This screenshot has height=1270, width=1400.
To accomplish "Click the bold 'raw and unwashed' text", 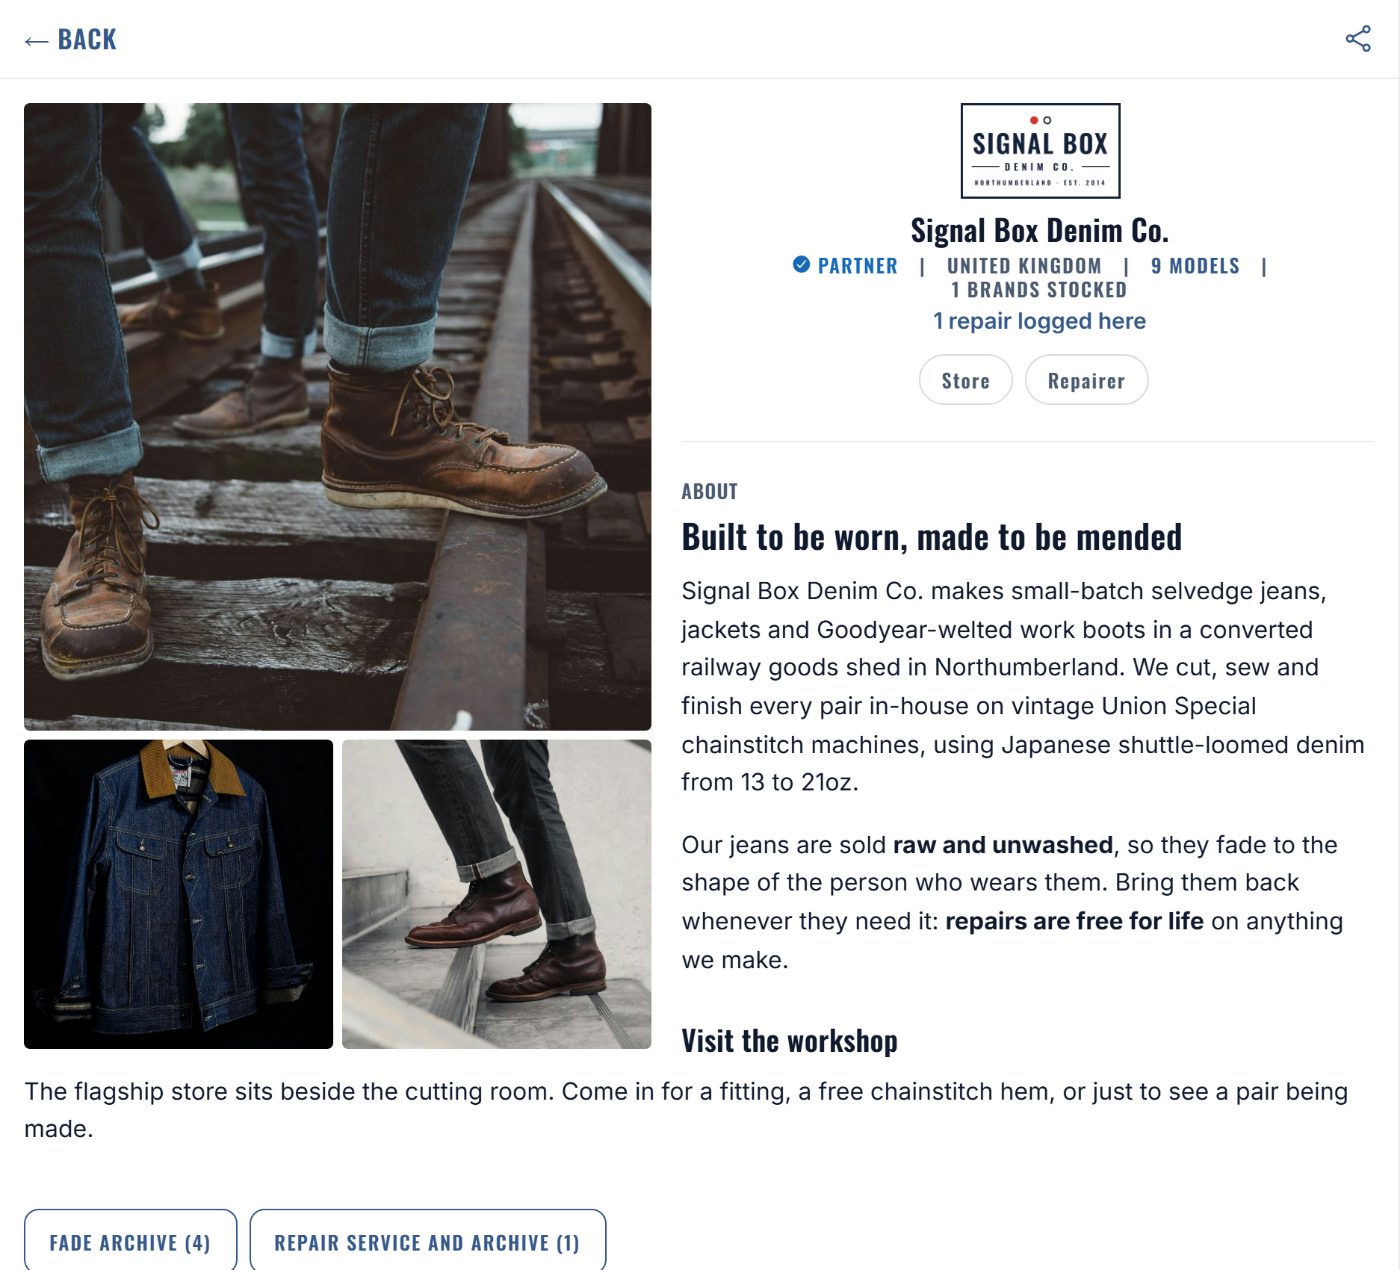I will pos(1002,845).
